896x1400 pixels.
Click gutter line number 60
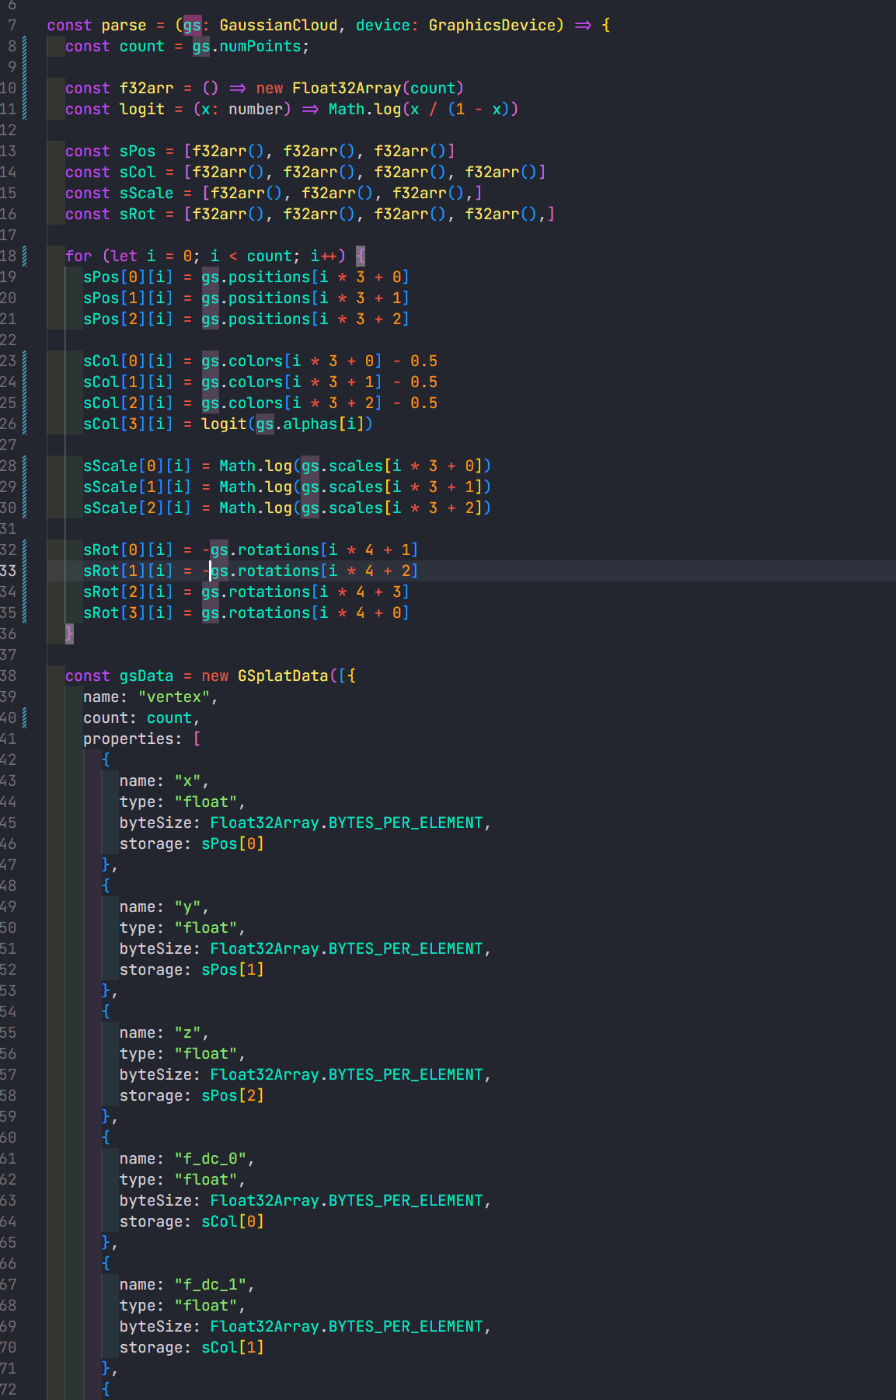point(8,1138)
